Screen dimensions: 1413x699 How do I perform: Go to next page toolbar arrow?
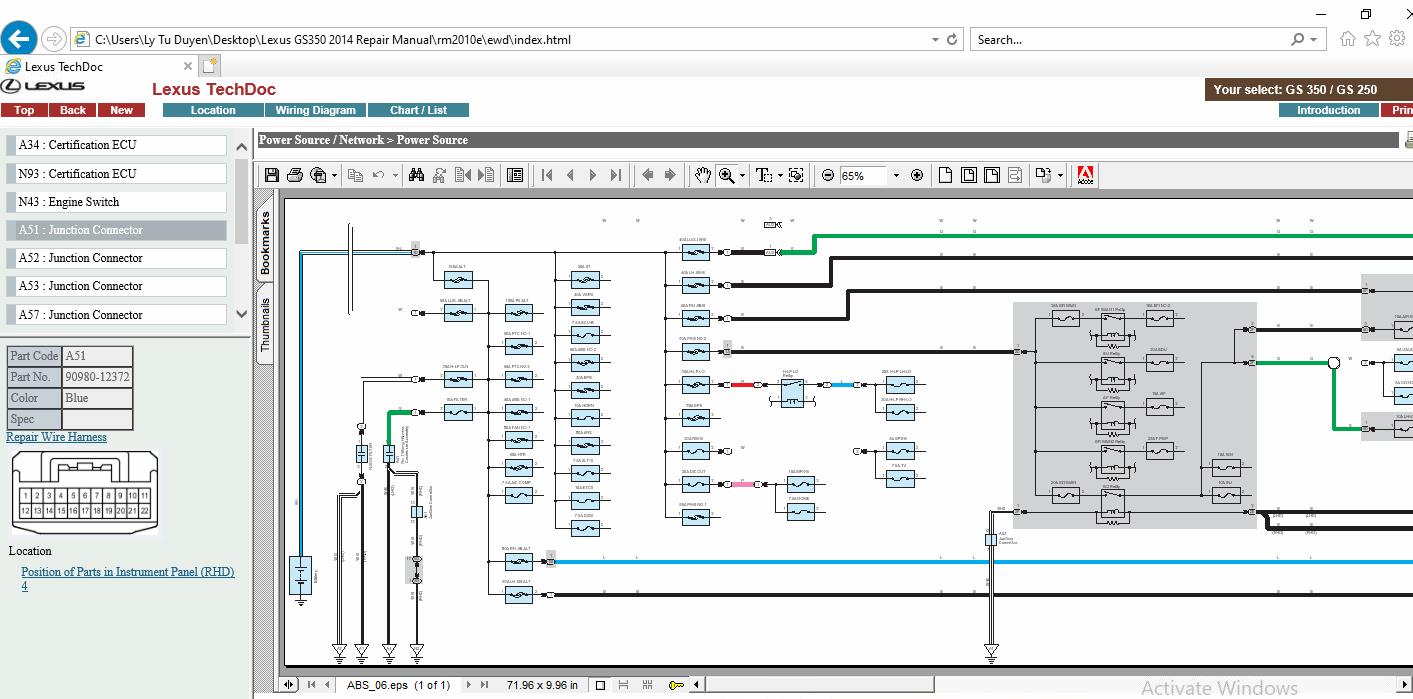[x=593, y=175]
